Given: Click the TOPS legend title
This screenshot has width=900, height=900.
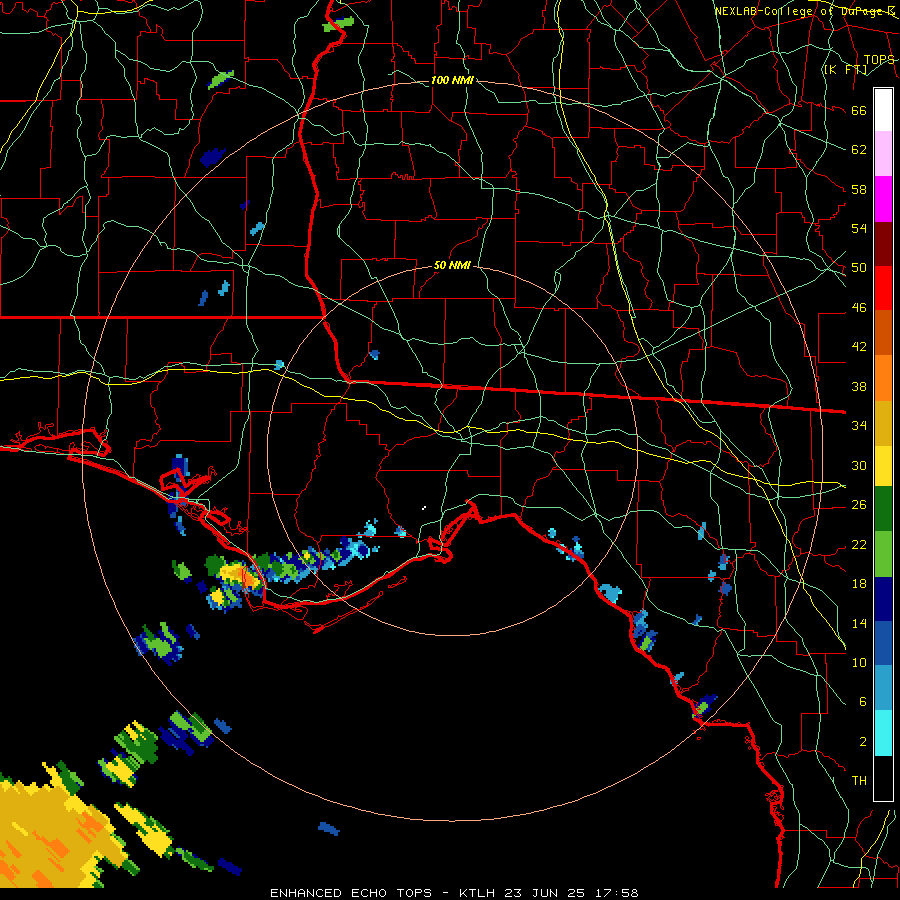Looking at the screenshot, I should tap(879, 59).
